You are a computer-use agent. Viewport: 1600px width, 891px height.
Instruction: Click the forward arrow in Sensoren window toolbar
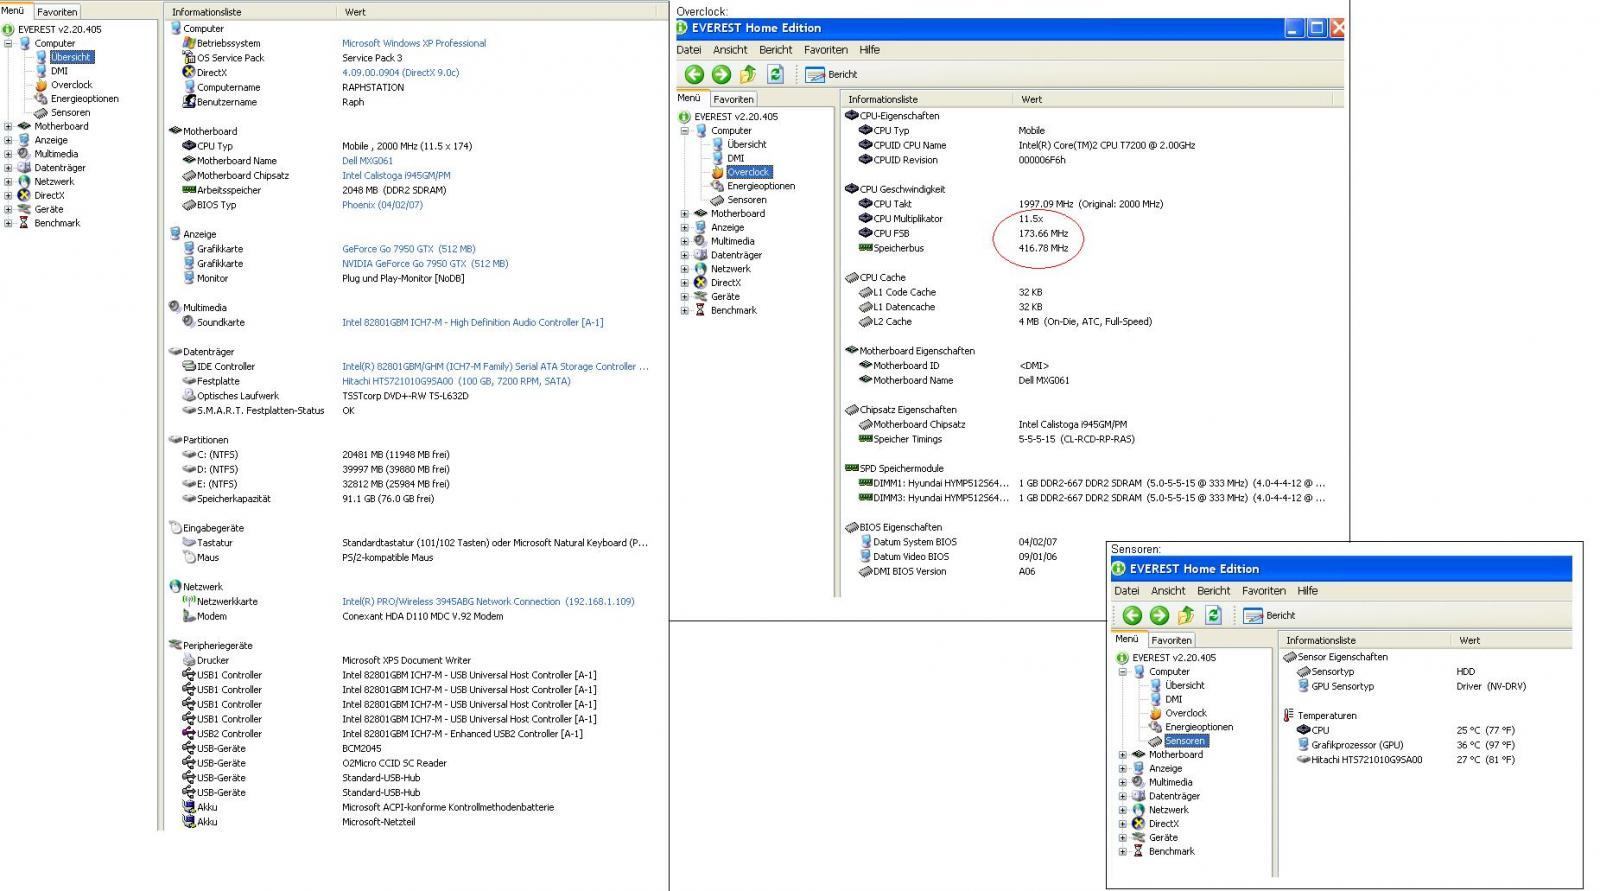tap(1159, 615)
